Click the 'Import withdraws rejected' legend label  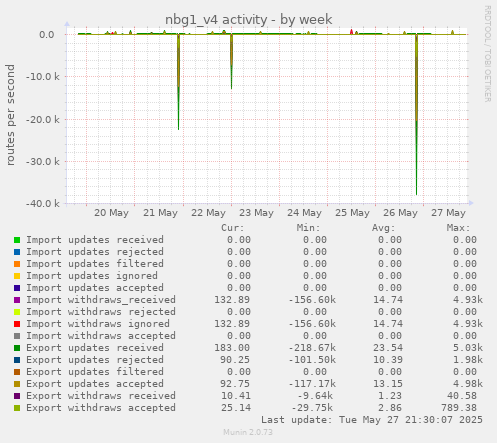click(101, 312)
